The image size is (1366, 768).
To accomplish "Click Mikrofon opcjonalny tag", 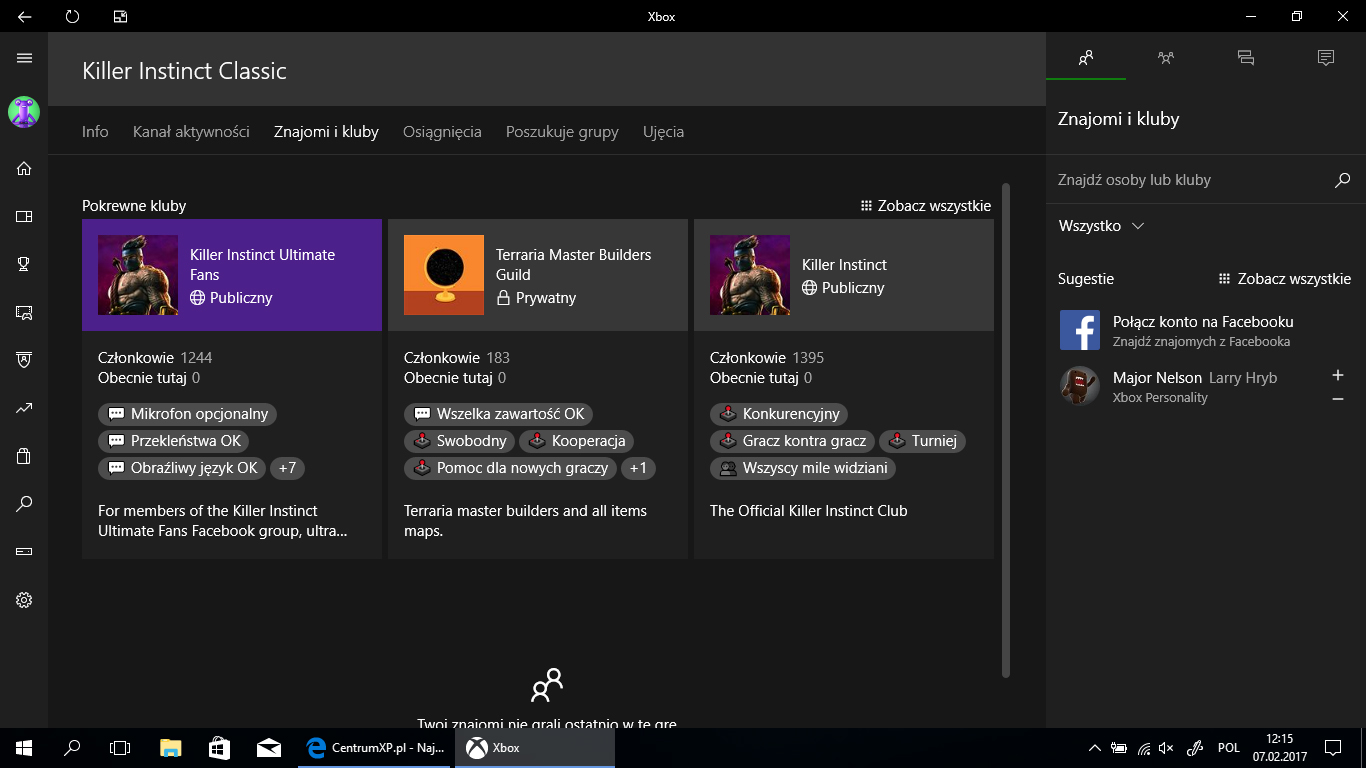I will click(188, 414).
